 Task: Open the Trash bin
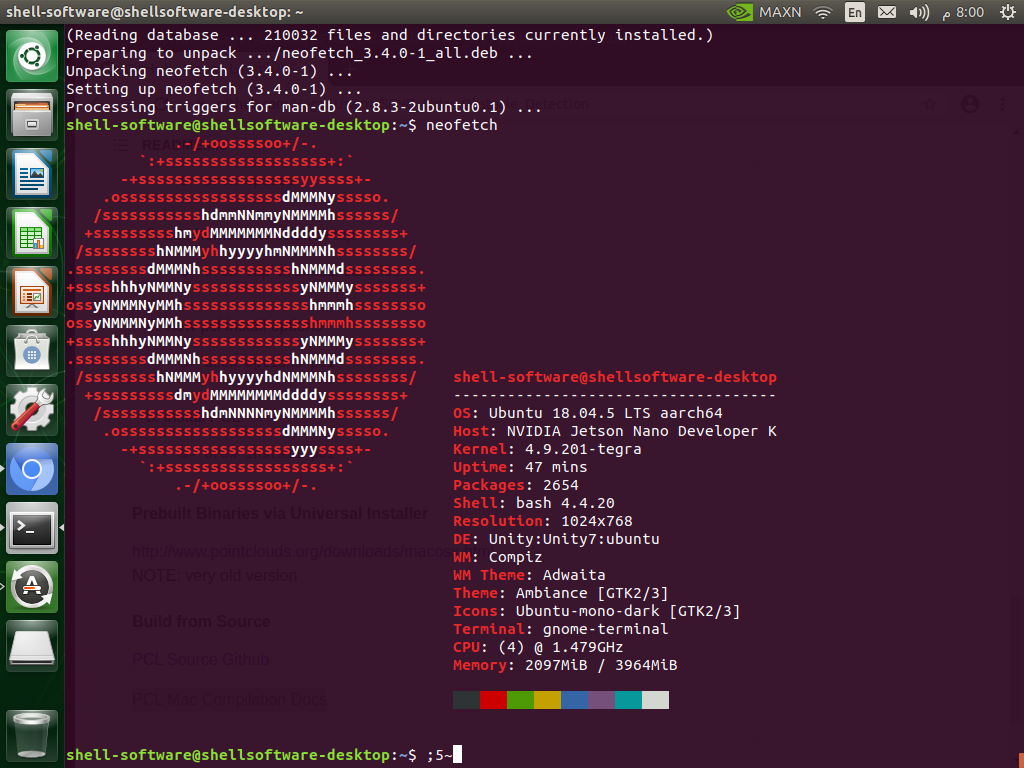tap(32, 733)
